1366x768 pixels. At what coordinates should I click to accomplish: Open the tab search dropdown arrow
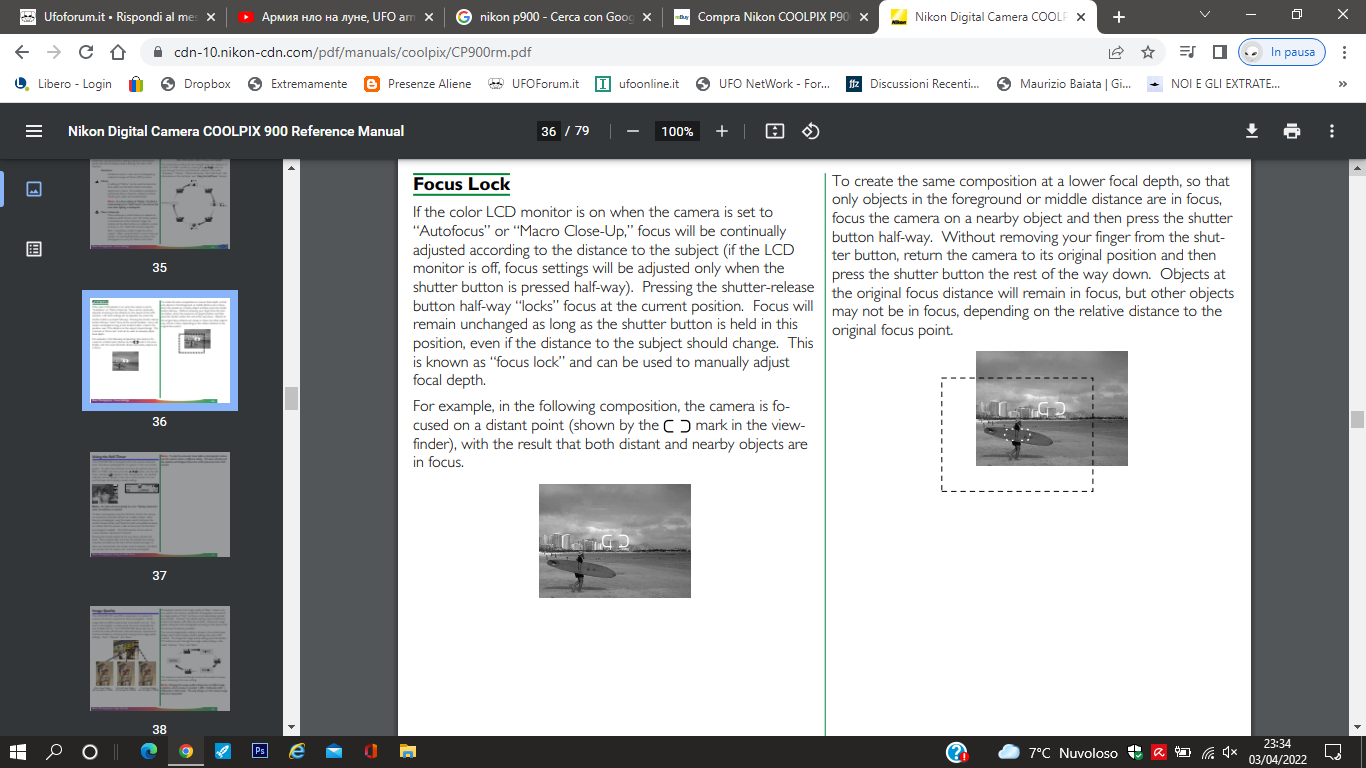click(1204, 15)
